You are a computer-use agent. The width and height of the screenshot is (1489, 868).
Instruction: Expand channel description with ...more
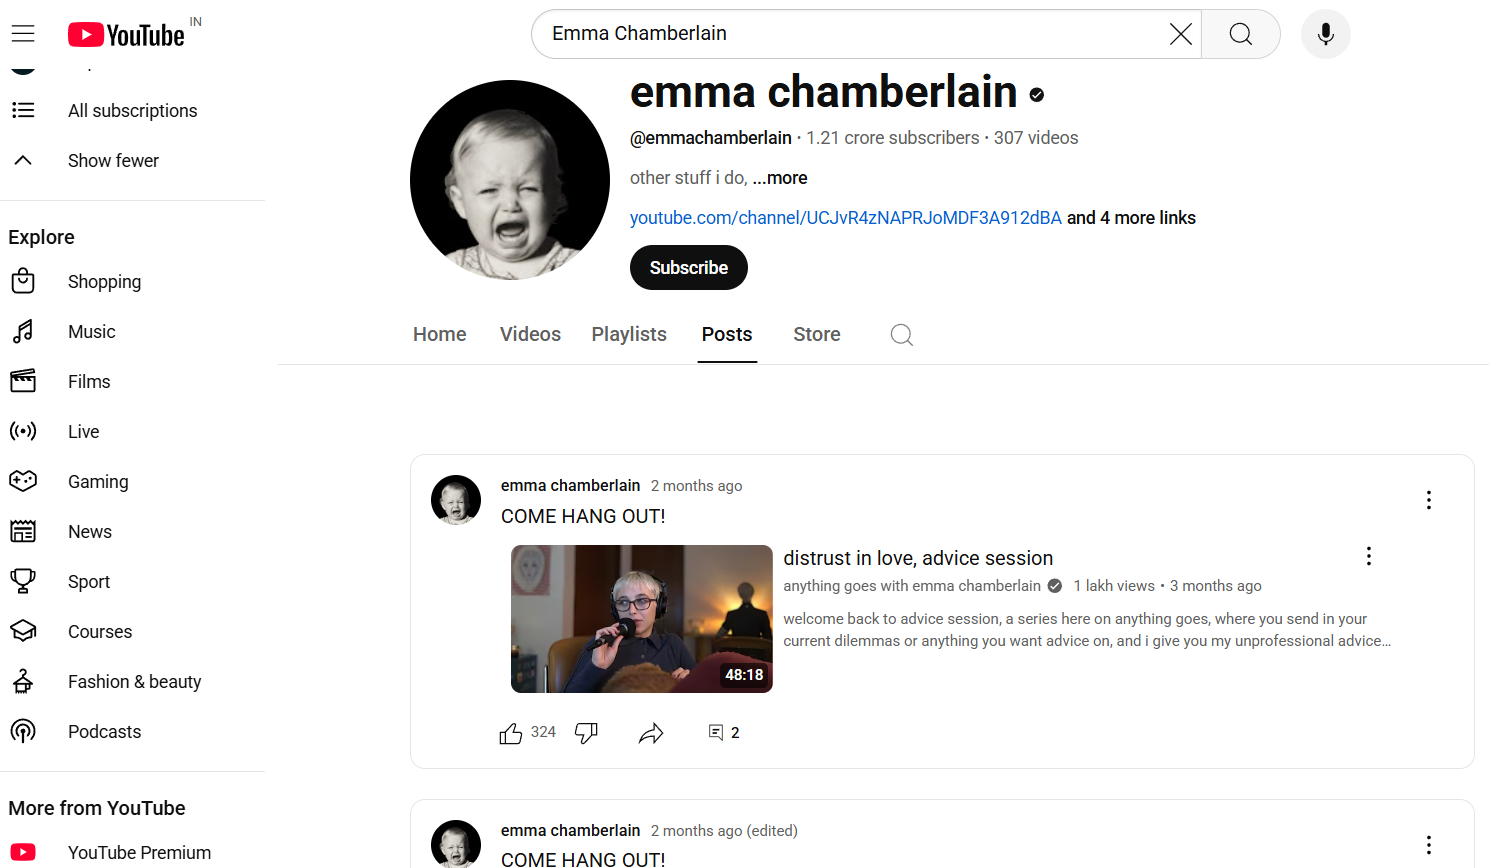[779, 178]
